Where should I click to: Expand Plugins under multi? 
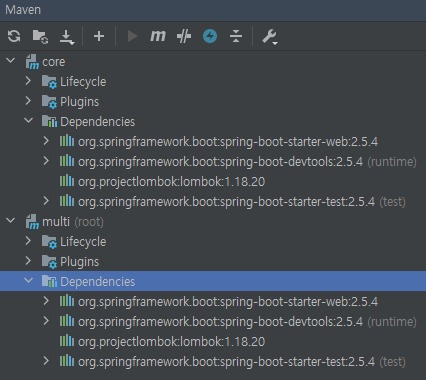28,261
